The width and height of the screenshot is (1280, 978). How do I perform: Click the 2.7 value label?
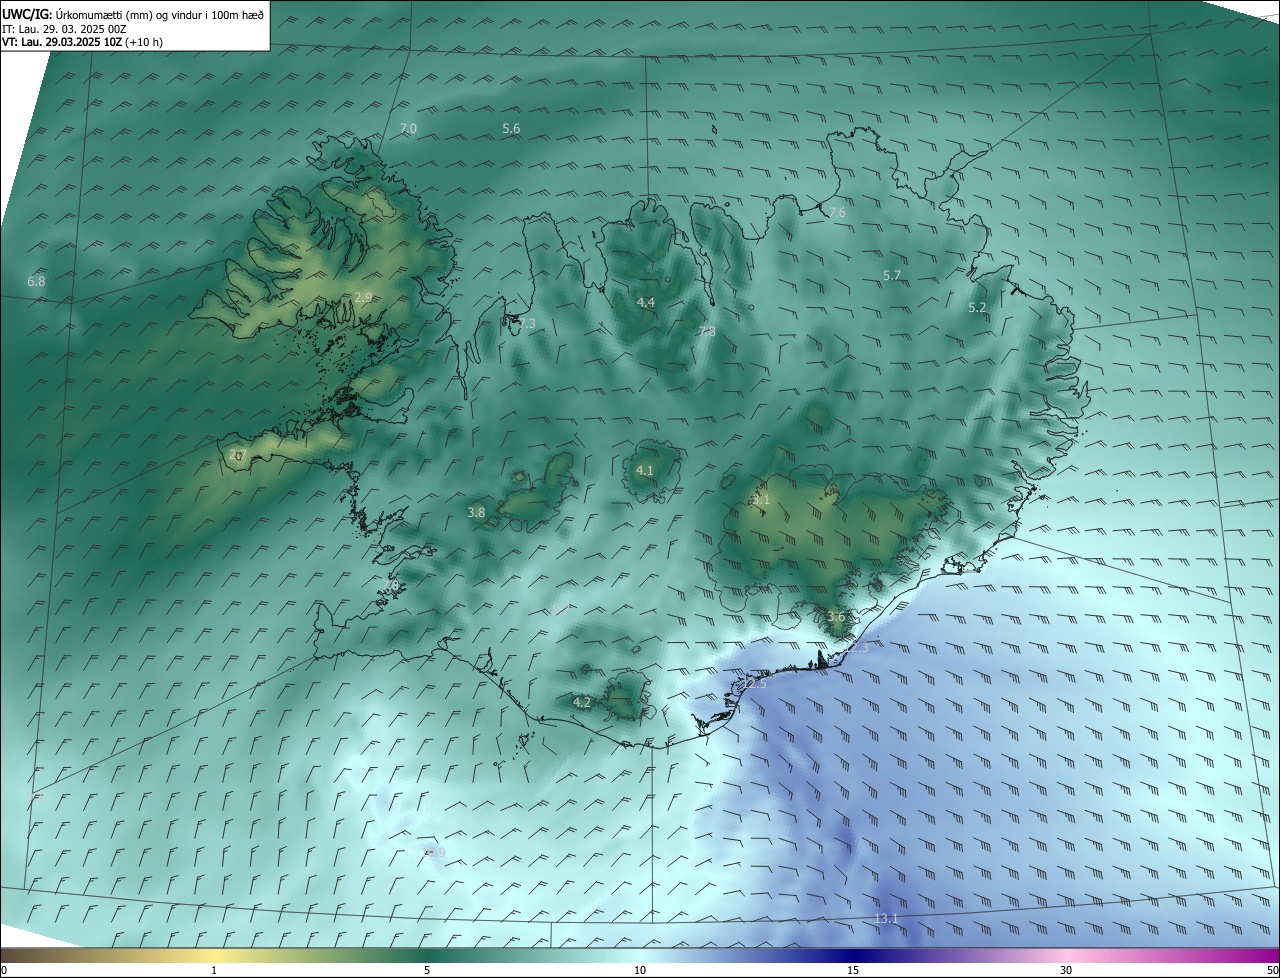pos(237,455)
